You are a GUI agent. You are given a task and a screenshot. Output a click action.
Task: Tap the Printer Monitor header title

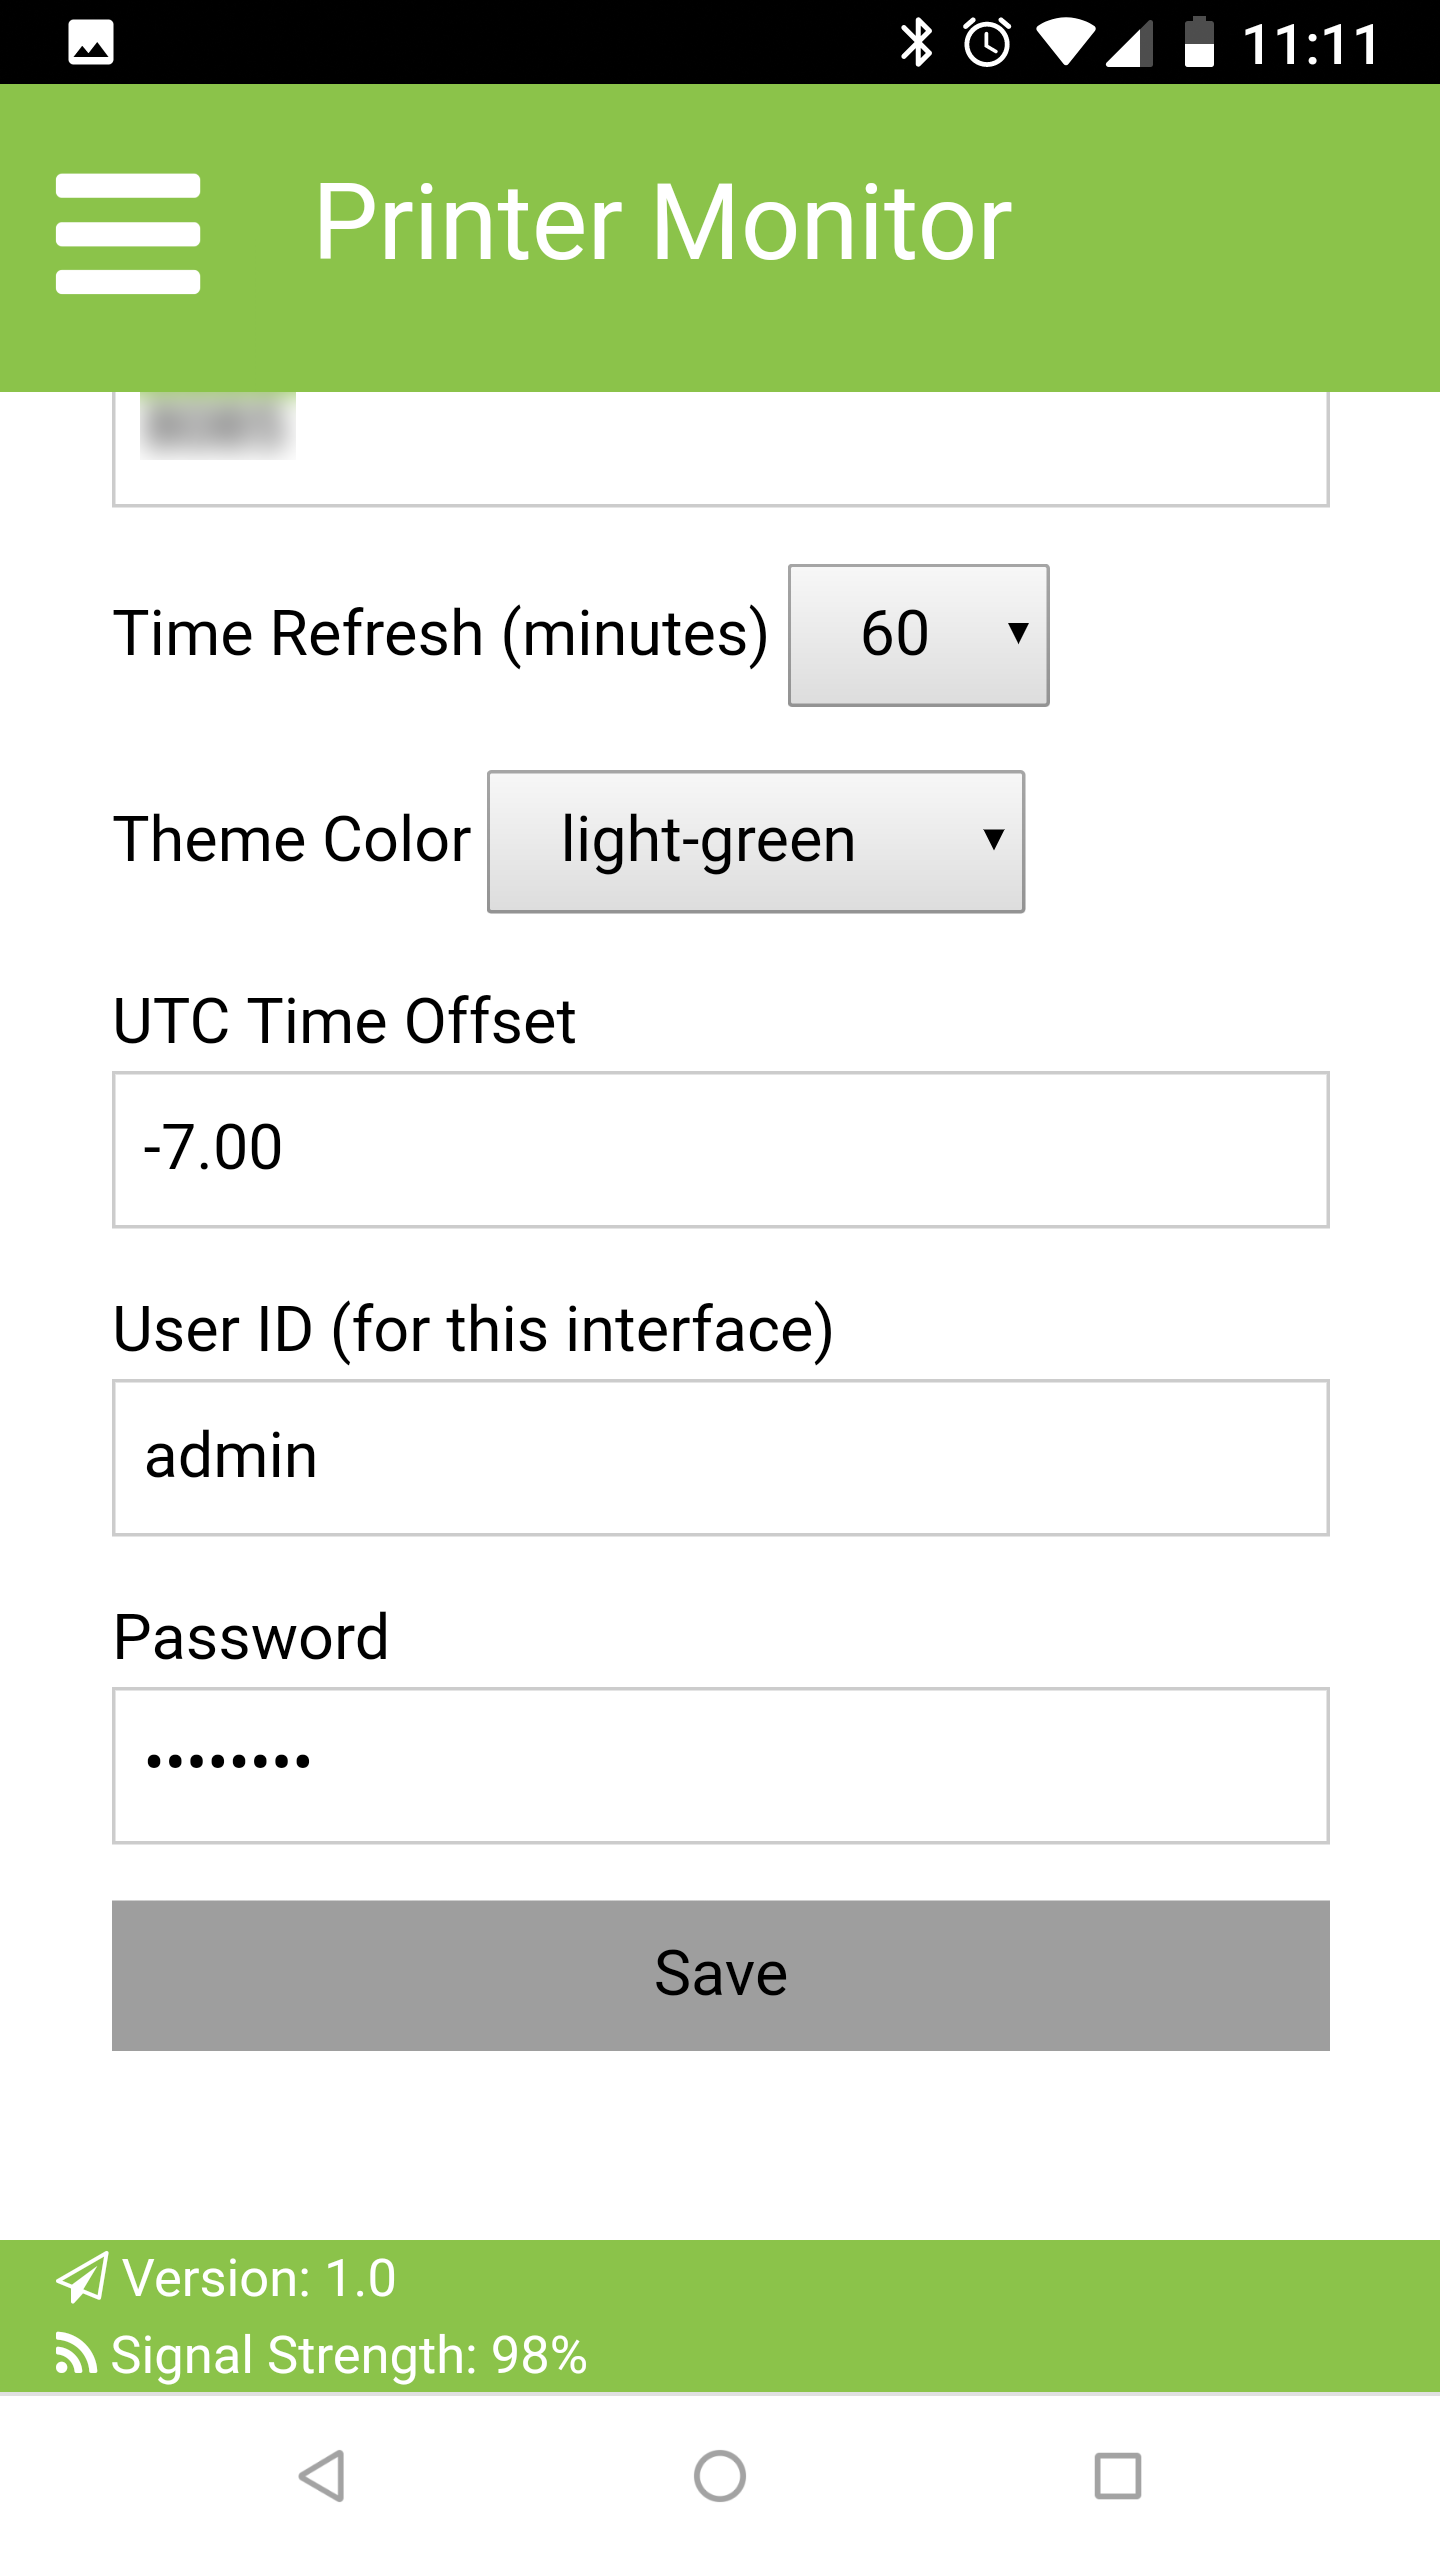click(x=663, y=224)
